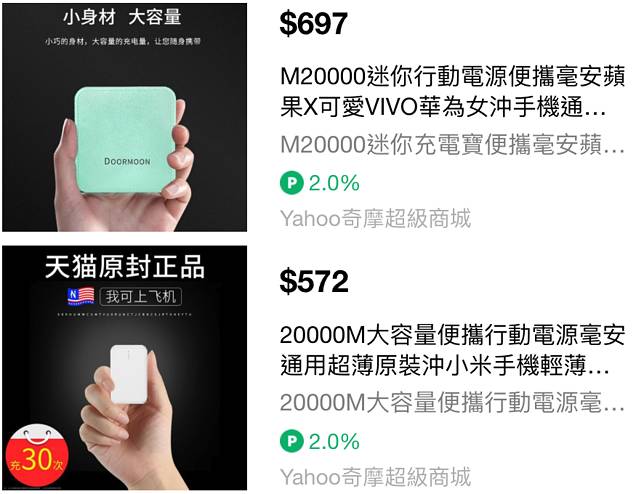Open the mint green power bank thumbnail
The image size is (644, 494).
[124, 117]
